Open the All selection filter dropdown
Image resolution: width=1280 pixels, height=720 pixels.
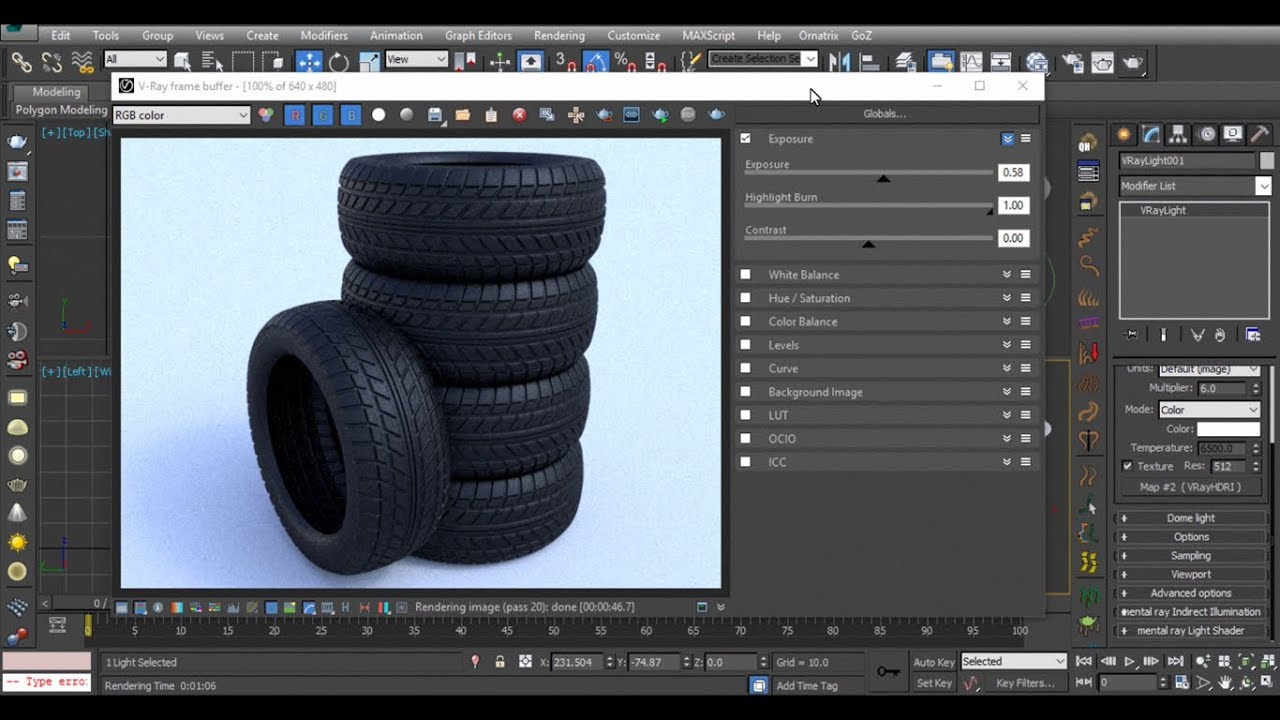pyautogui.click(x=134, y=59)
